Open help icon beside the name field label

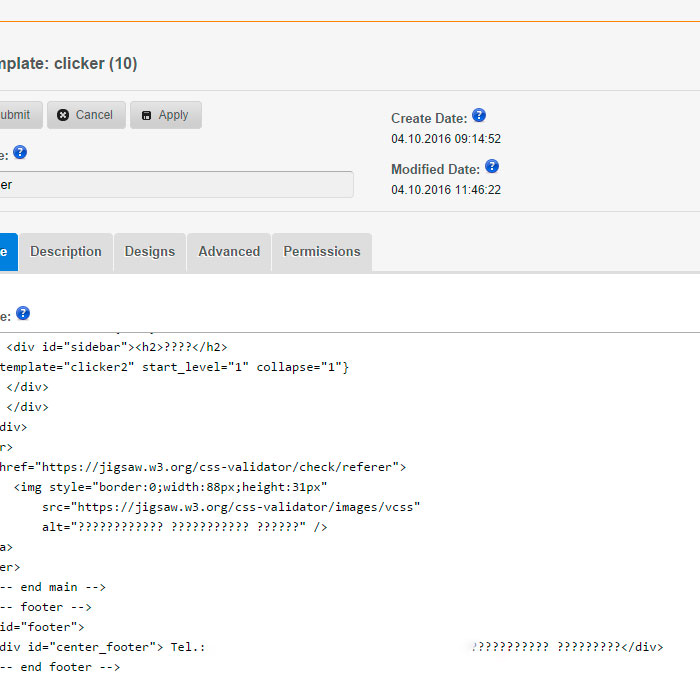point(20,152)
